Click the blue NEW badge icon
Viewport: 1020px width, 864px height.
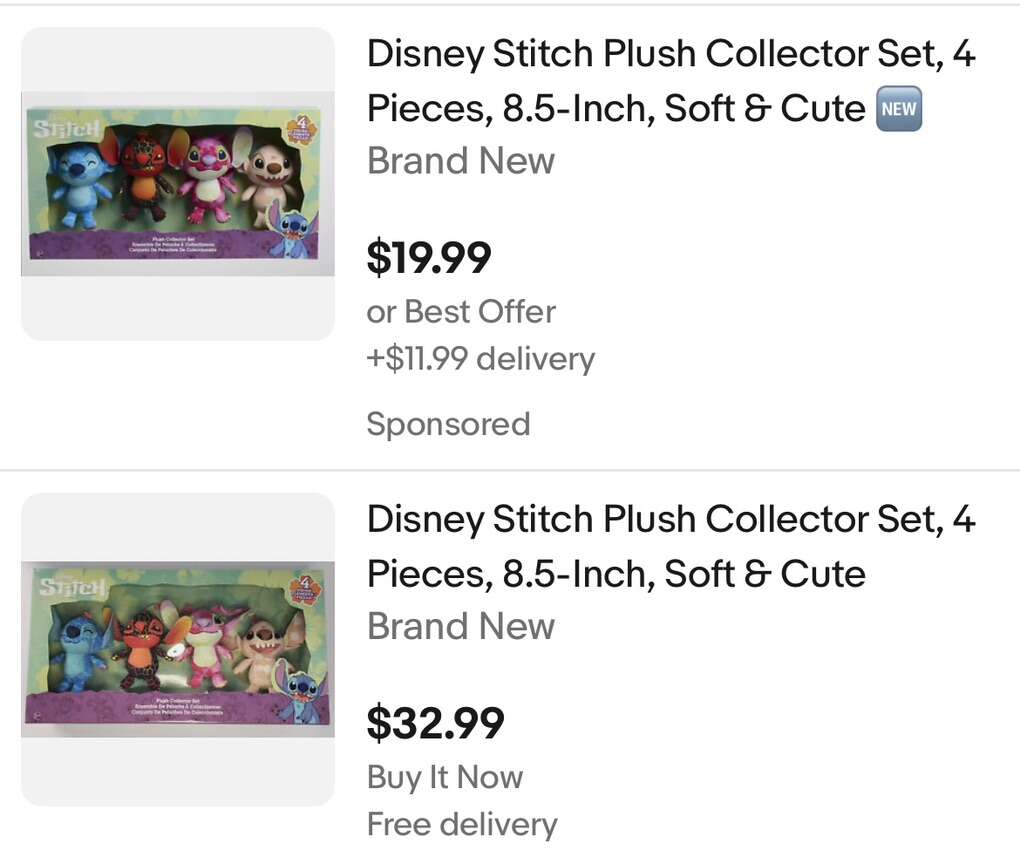click(898, 109)
